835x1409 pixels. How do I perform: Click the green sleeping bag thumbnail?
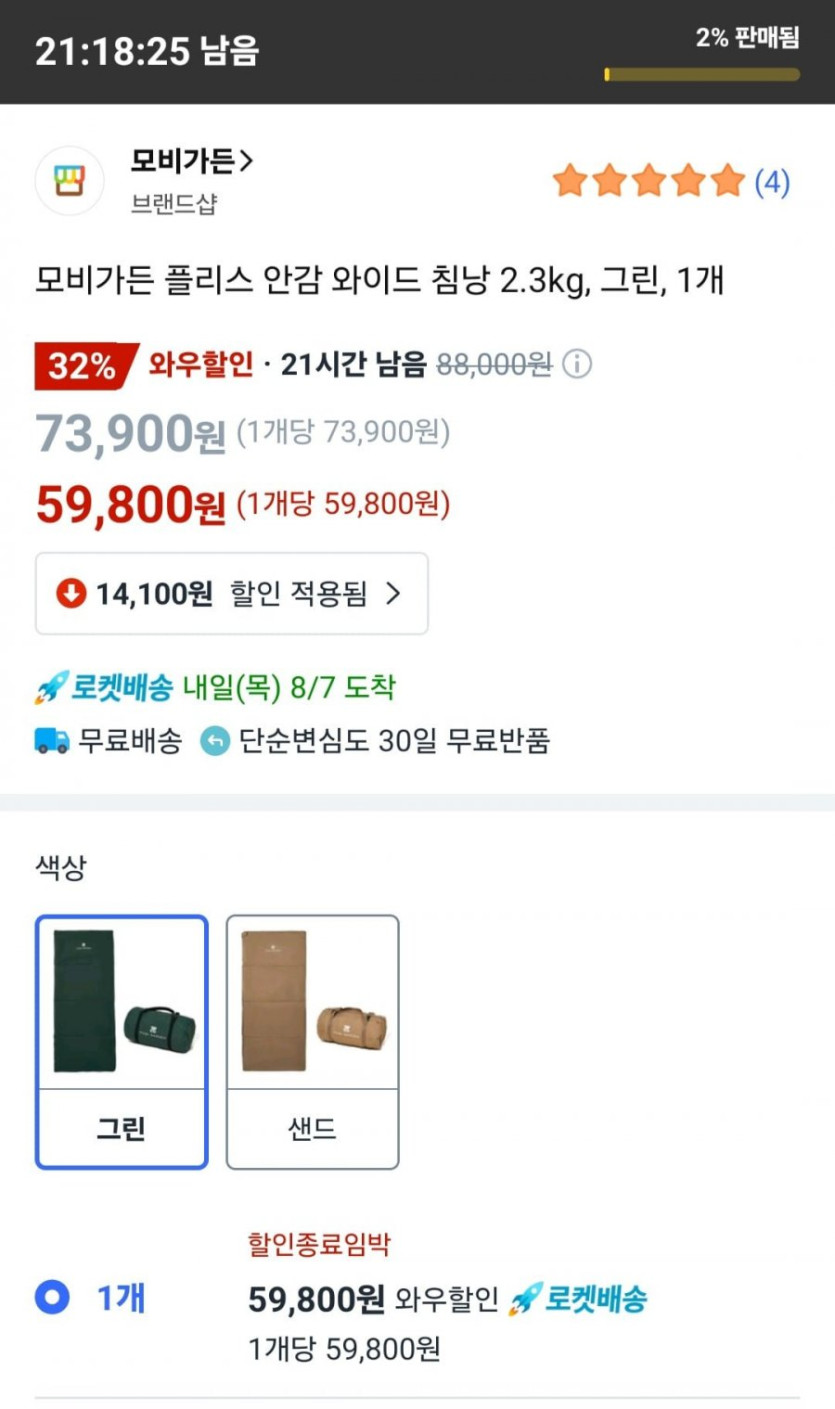click(121, 1003)
